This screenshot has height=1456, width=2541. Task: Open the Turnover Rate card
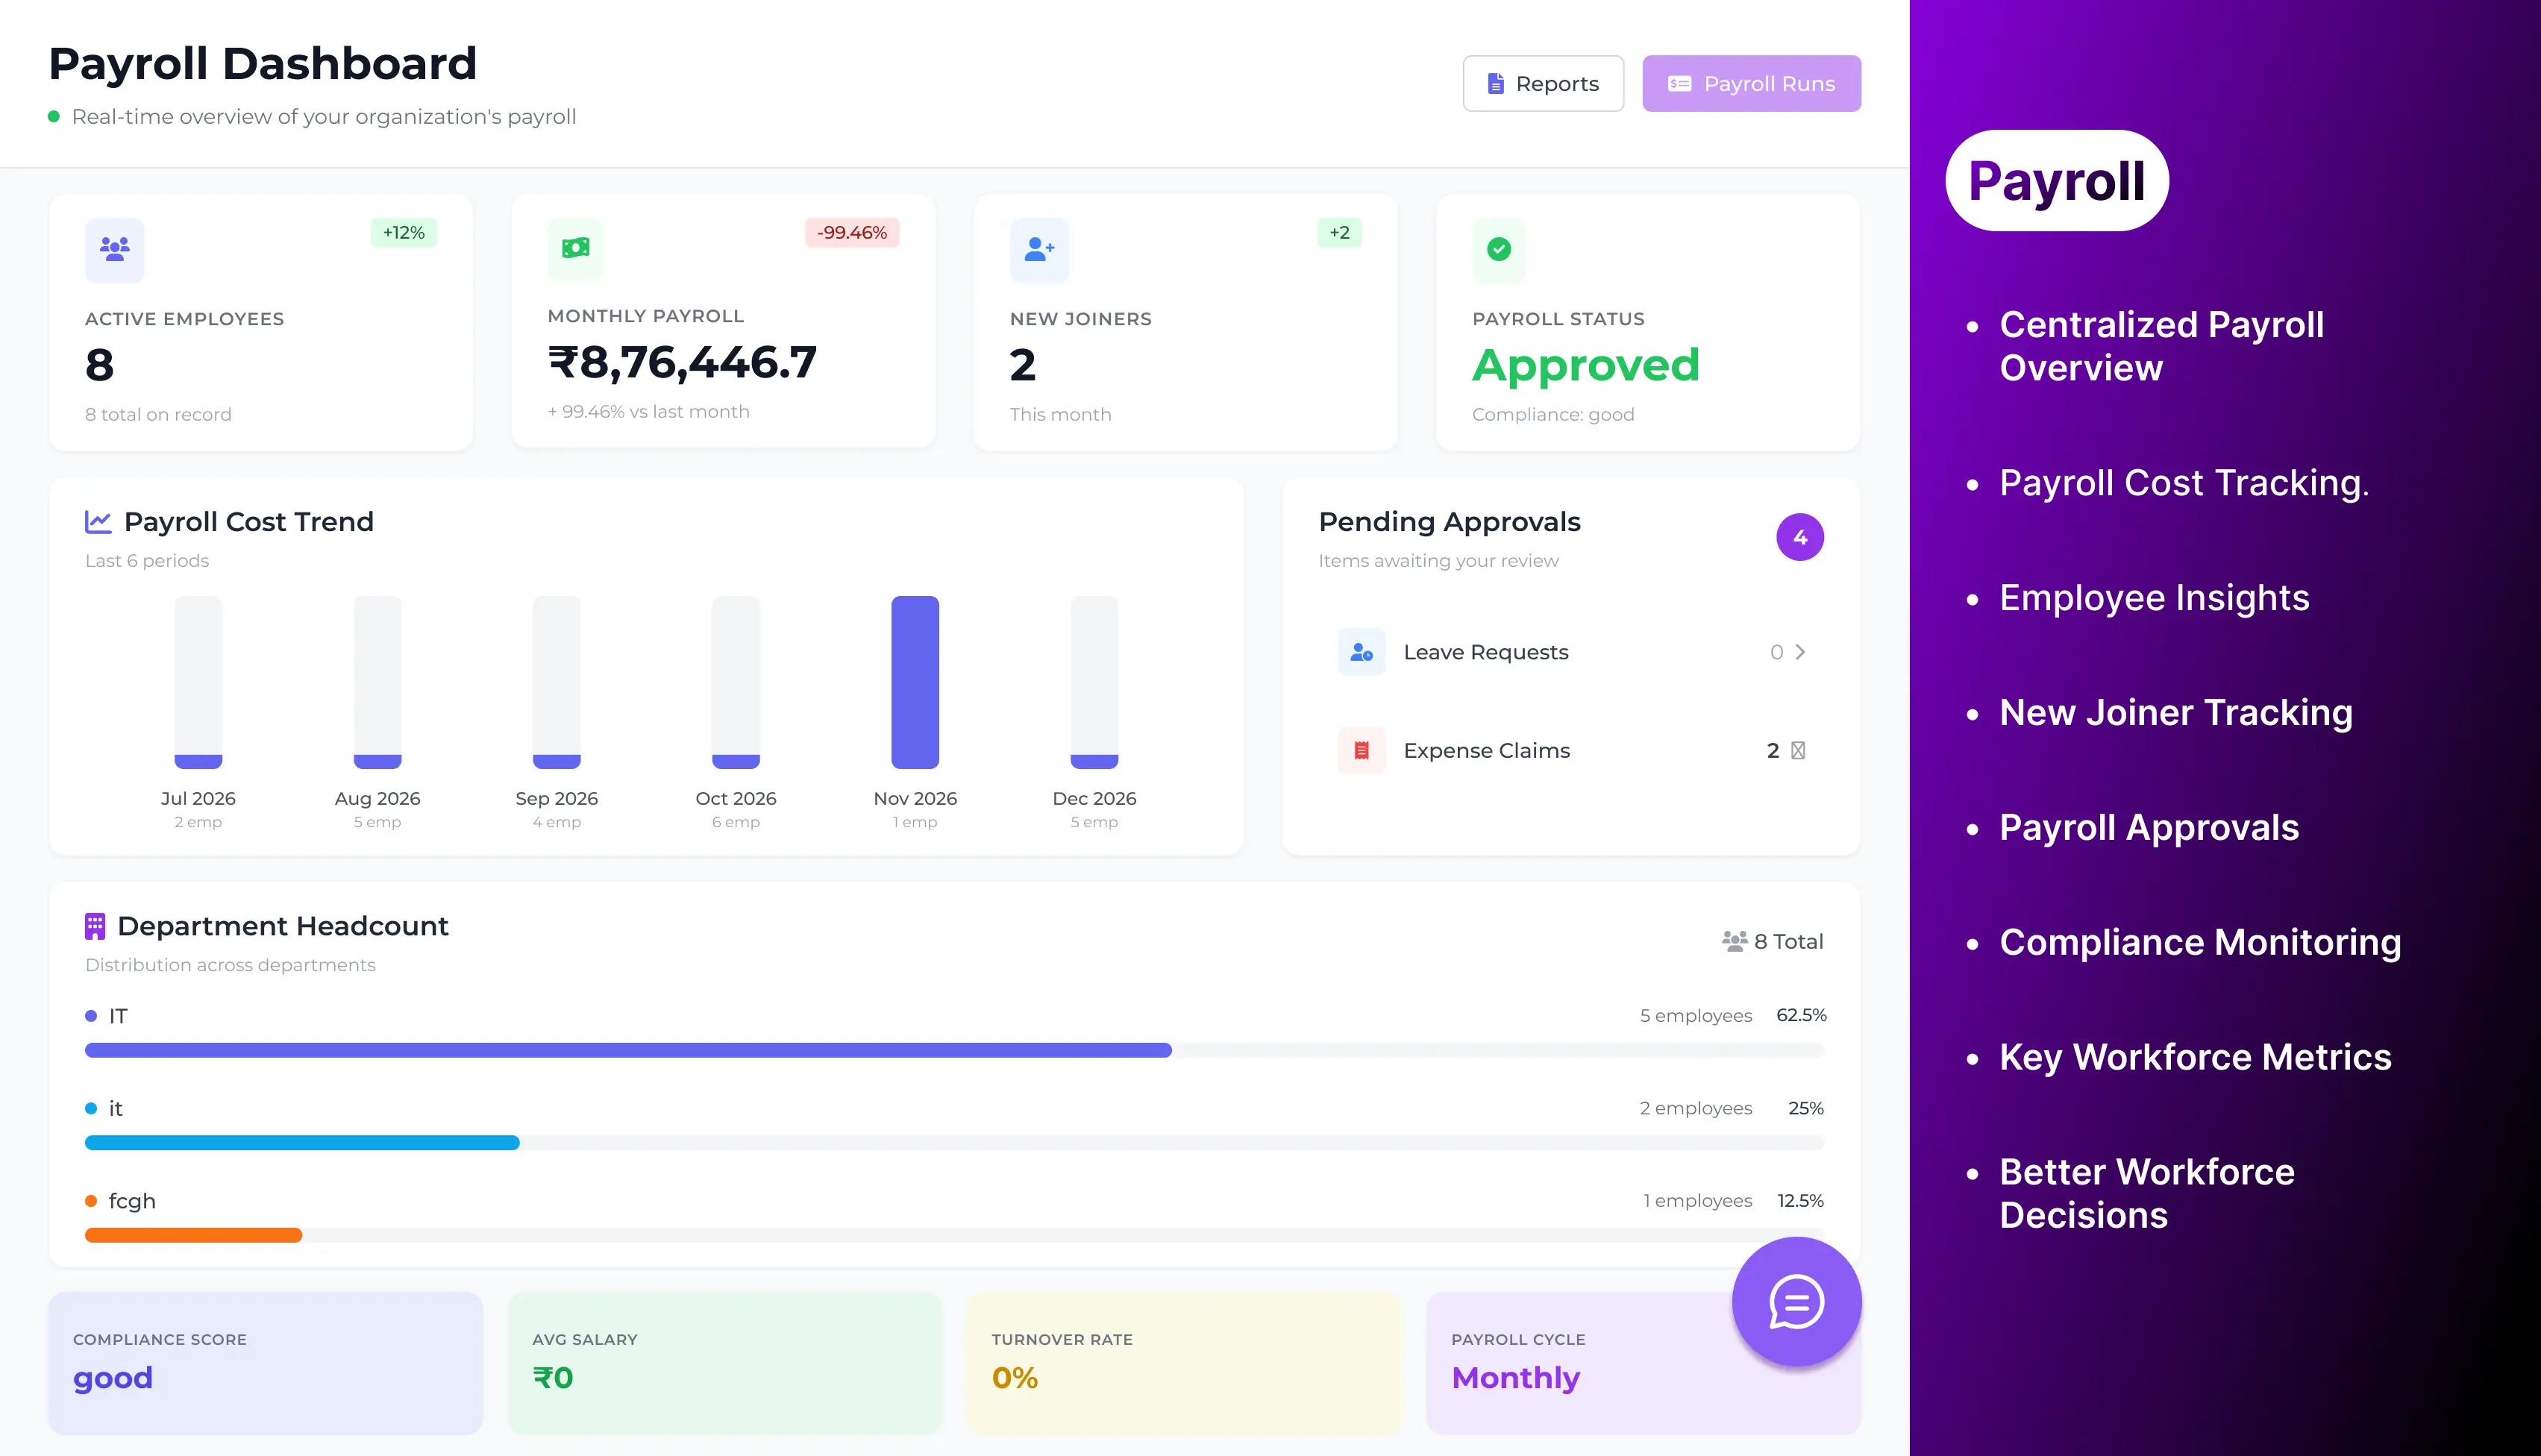click(x=1184, y=1364)
